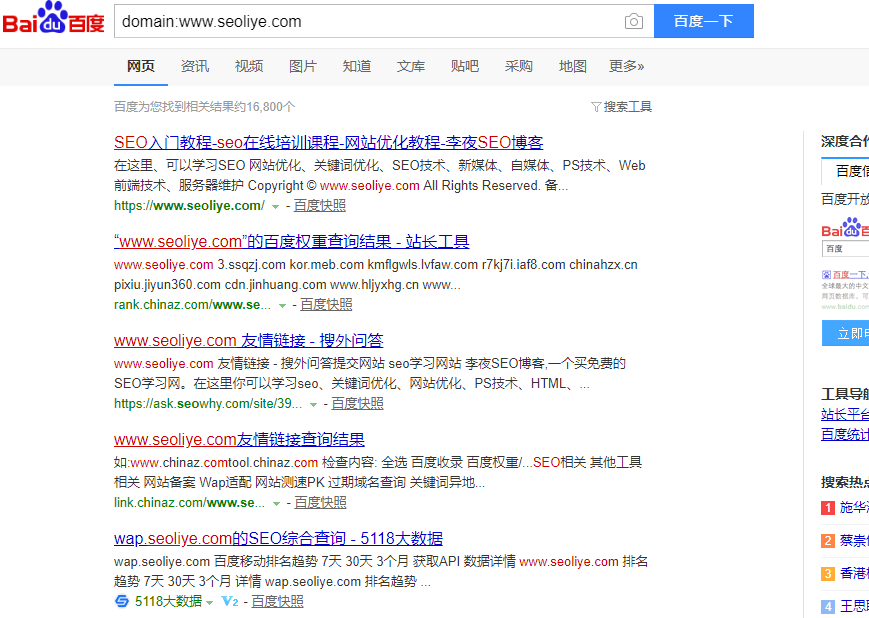This screenshot has width=869, height=618.
Task: Switch to the 采购 tab
Action: pyautogui.click(x=519, y=67)
